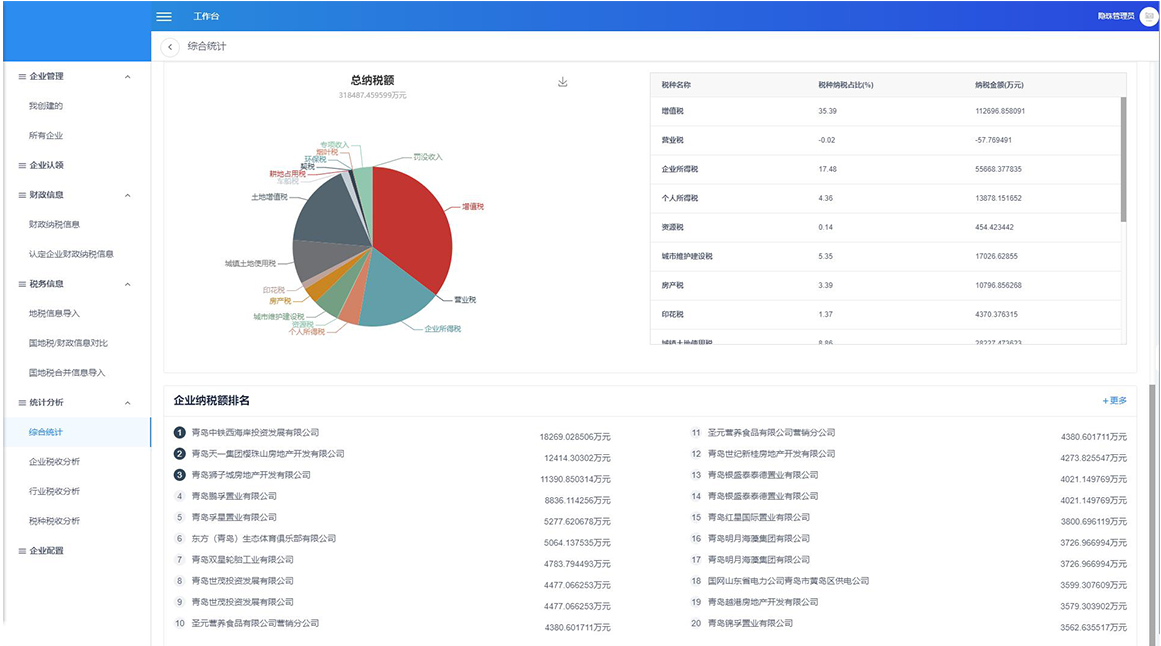This screenshot has width=1161, height=646.
Task: Collapse the 企业管理 sidebar section
Action: pyautogui.click(x=127, y=77)
